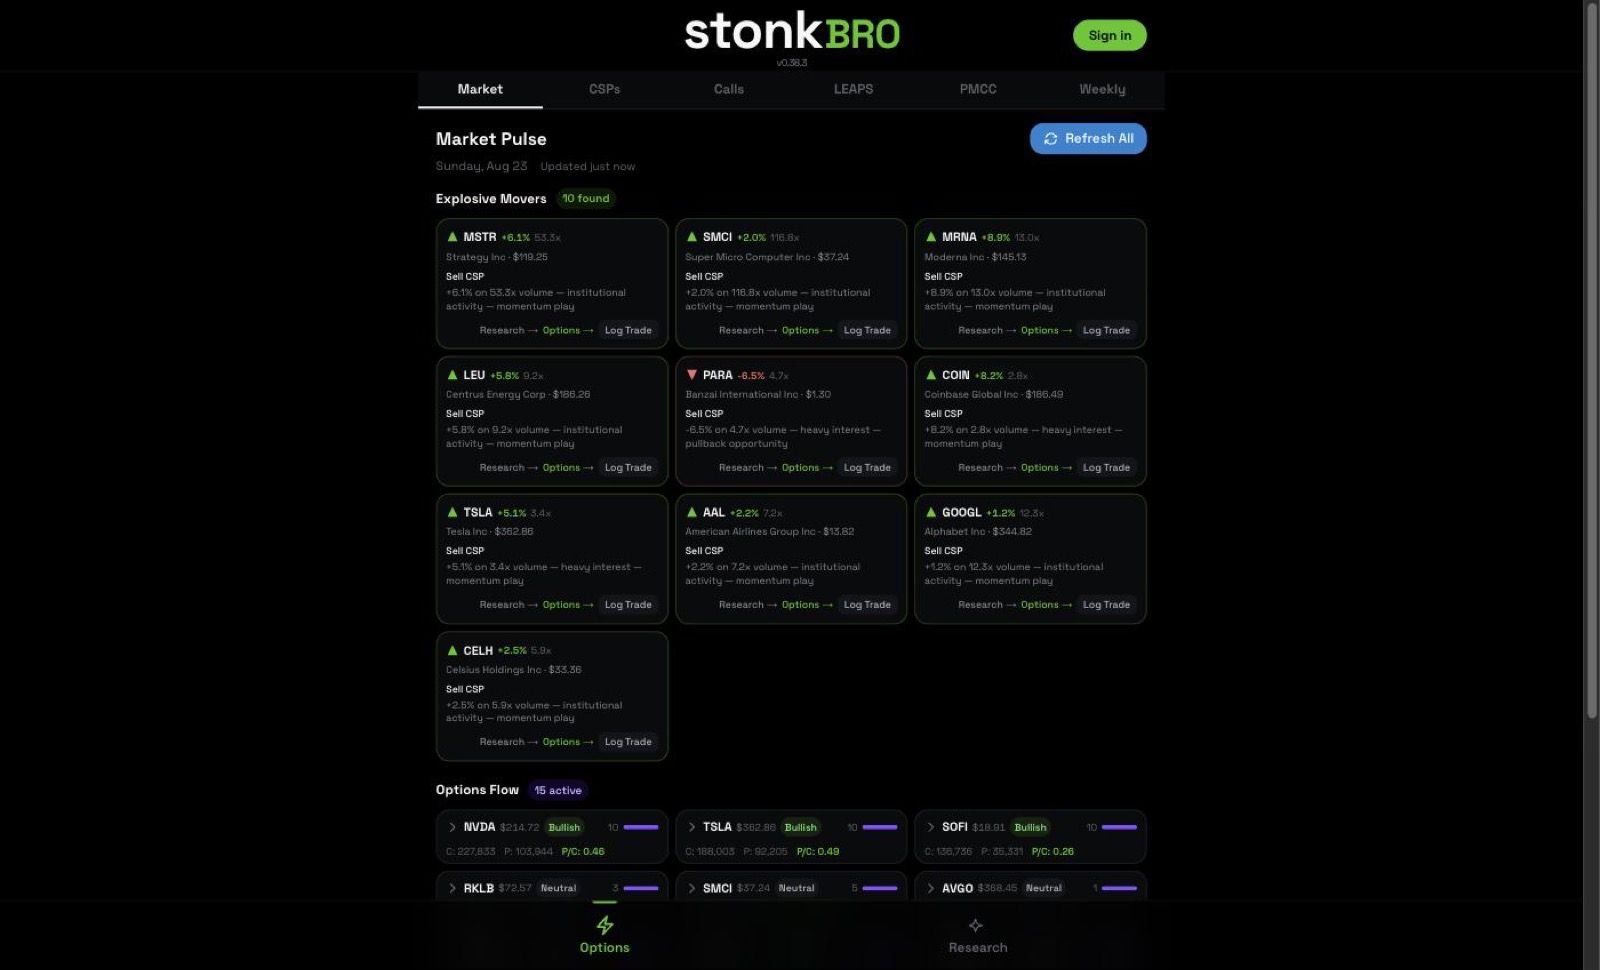Expand the SOFI options flow row
The height and width of the screenshot is (970, 1600).
[930, 827]
